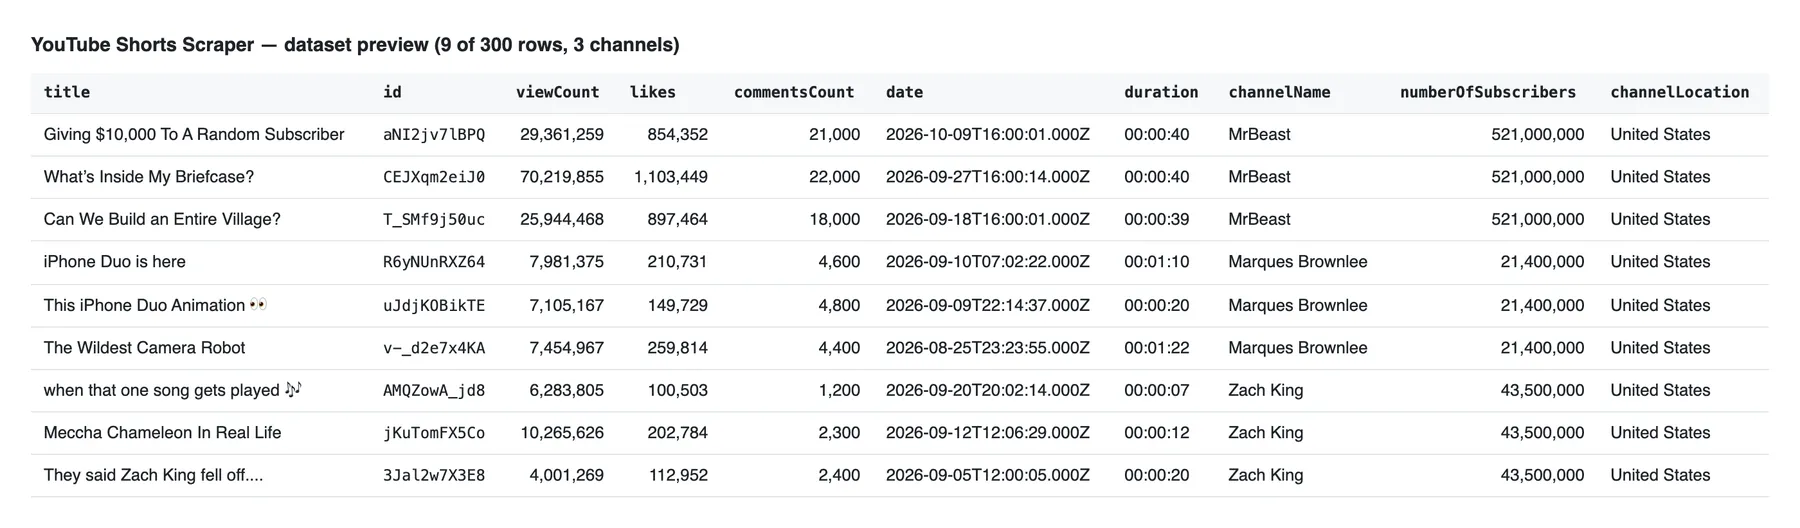Viewport: 1800px width, 528px height.
Task: Click the 'channelLocation' column header
Action: pos(1680,92)
